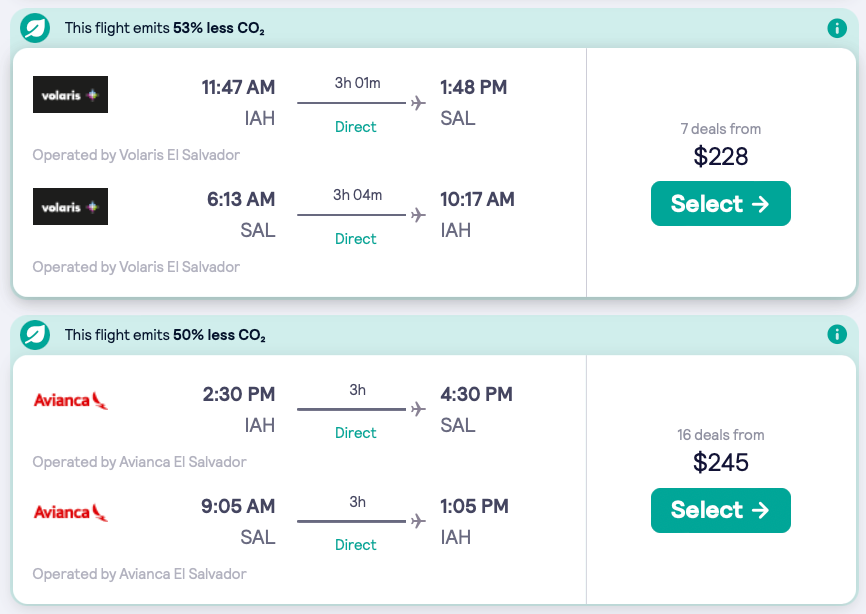Image resolution: width=866 pixels, height=614 pixels.
Task: Click the green leaf icon on the 50% banner
Action: (35, 335)
